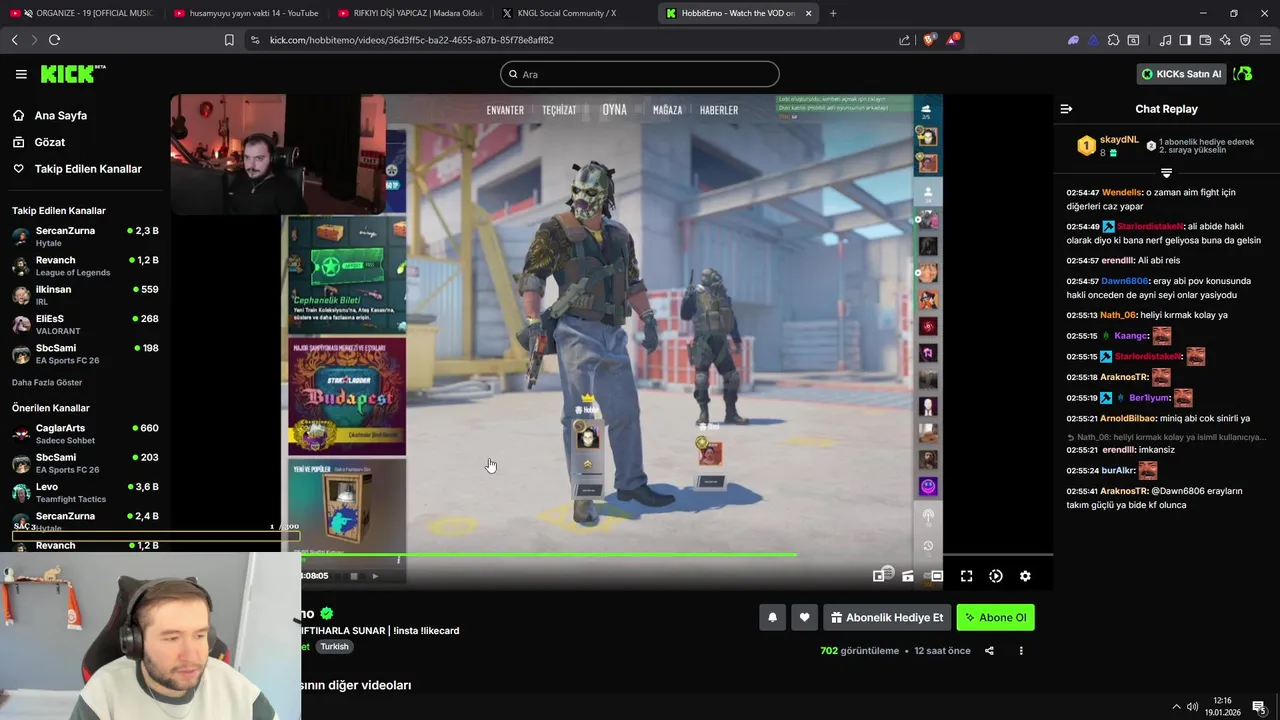Open SercanZurna Hytale followed channel
This screenshot has width=1280, height=720.
tap(85, 237)
